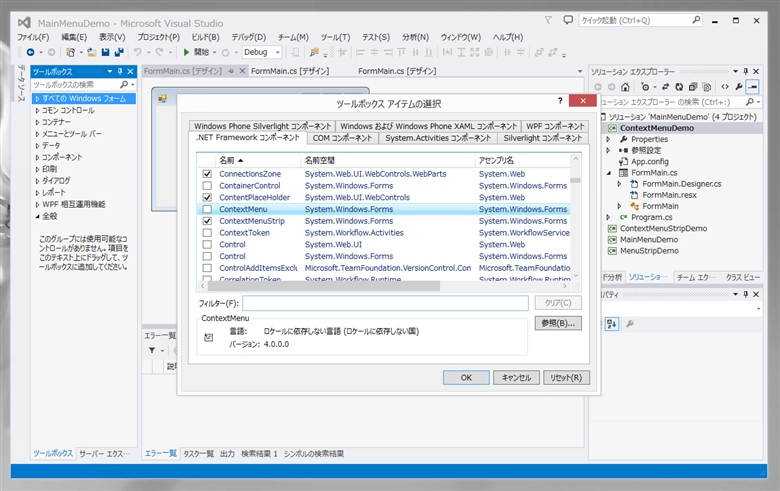Check the ContextToken checkbox
This screenshot has height=491, width=780.
click(x=207, y=233)
